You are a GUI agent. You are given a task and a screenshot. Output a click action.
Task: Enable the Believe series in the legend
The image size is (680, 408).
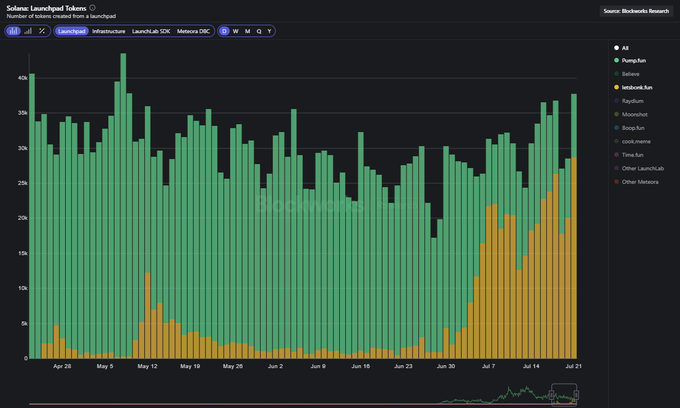tap(633, 74)
